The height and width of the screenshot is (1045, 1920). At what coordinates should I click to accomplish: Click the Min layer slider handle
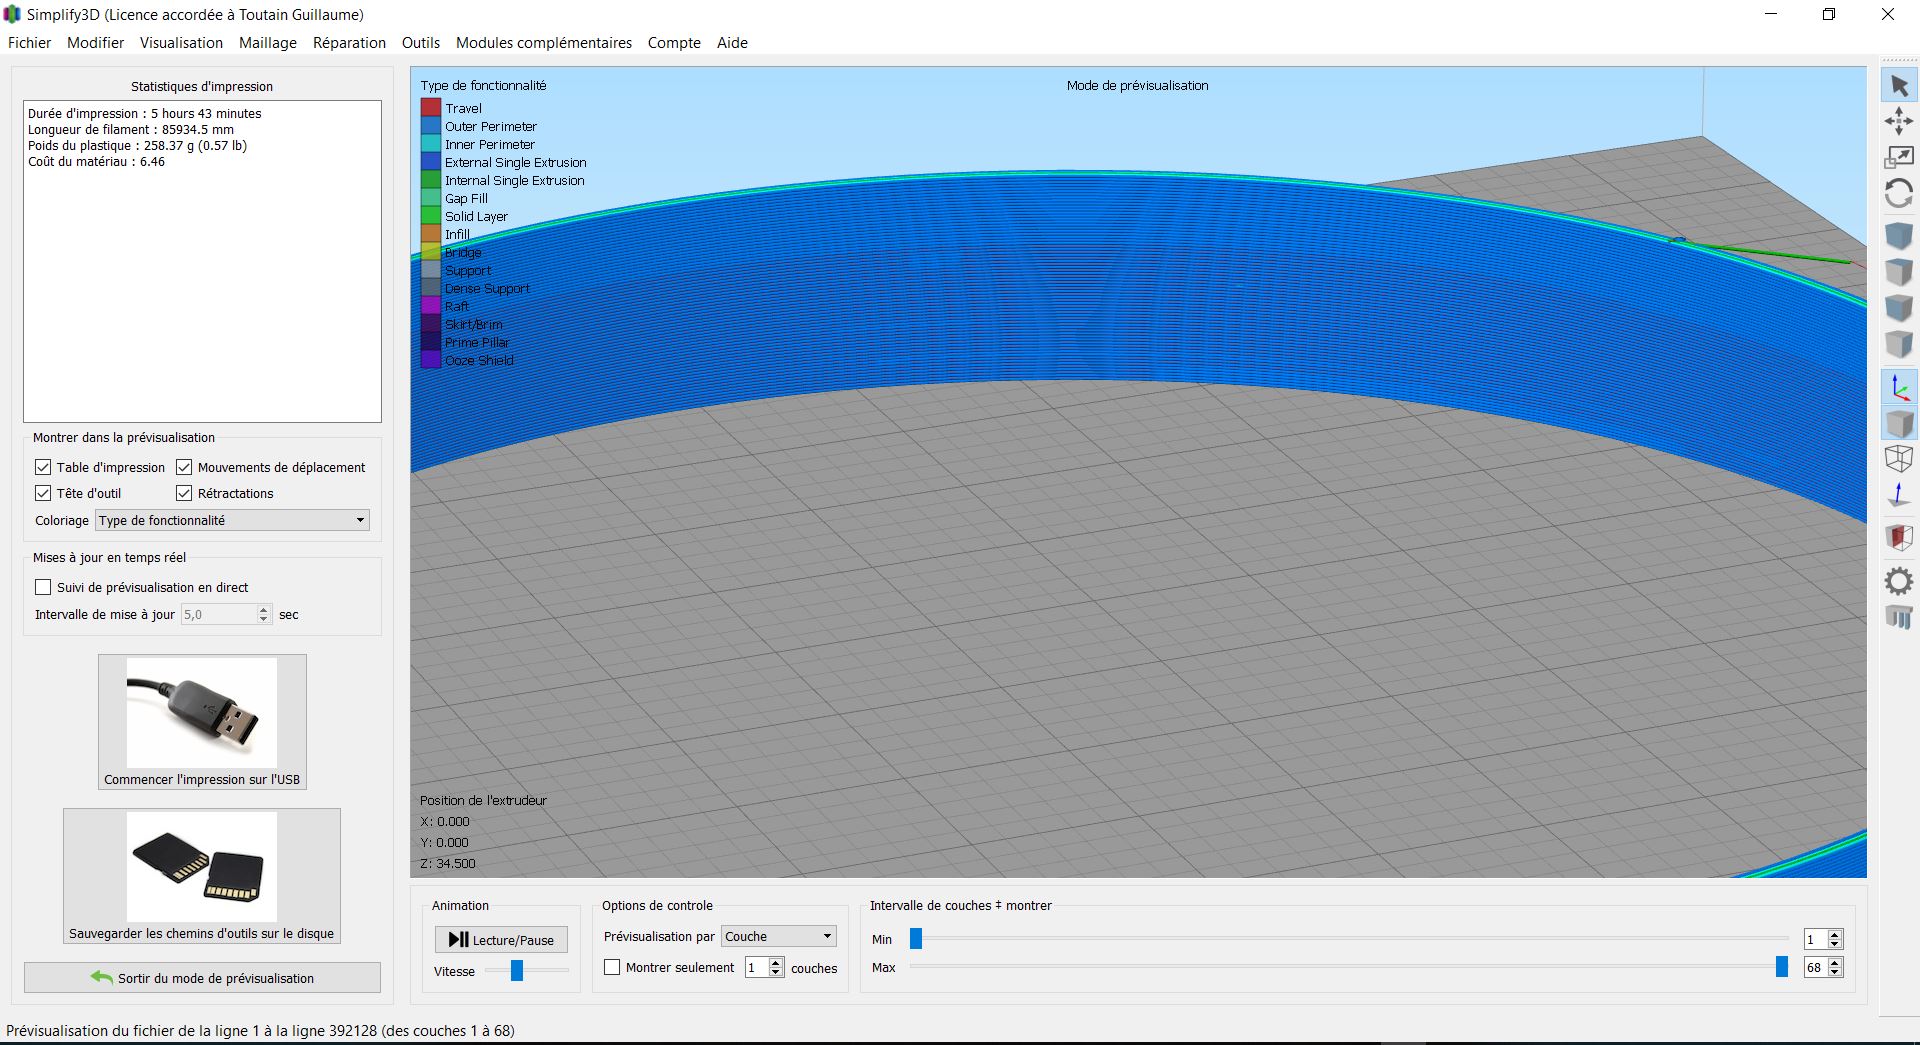tap(915, 938)
